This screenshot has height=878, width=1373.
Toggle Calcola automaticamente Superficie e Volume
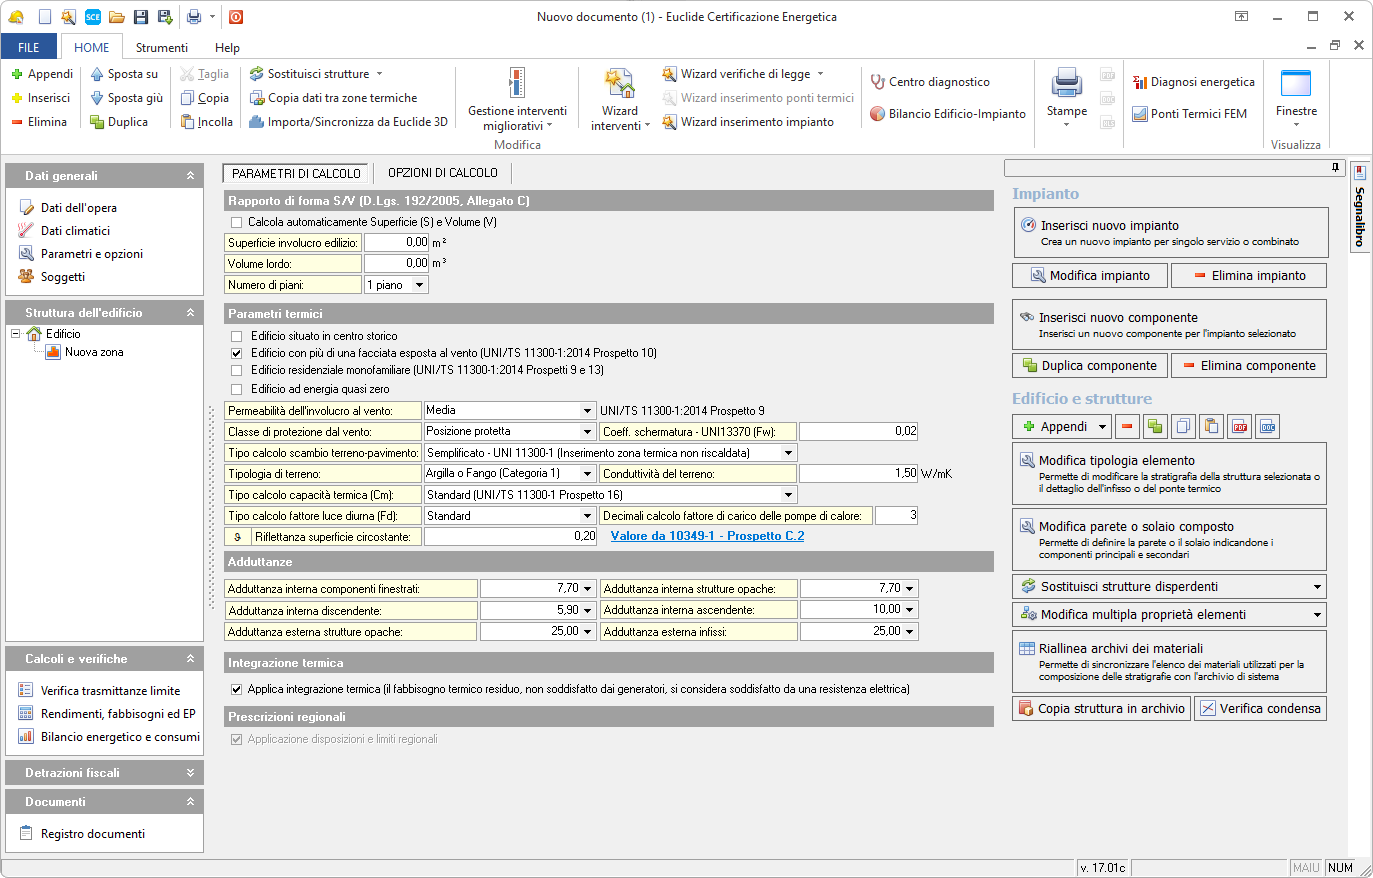(237, 223)
